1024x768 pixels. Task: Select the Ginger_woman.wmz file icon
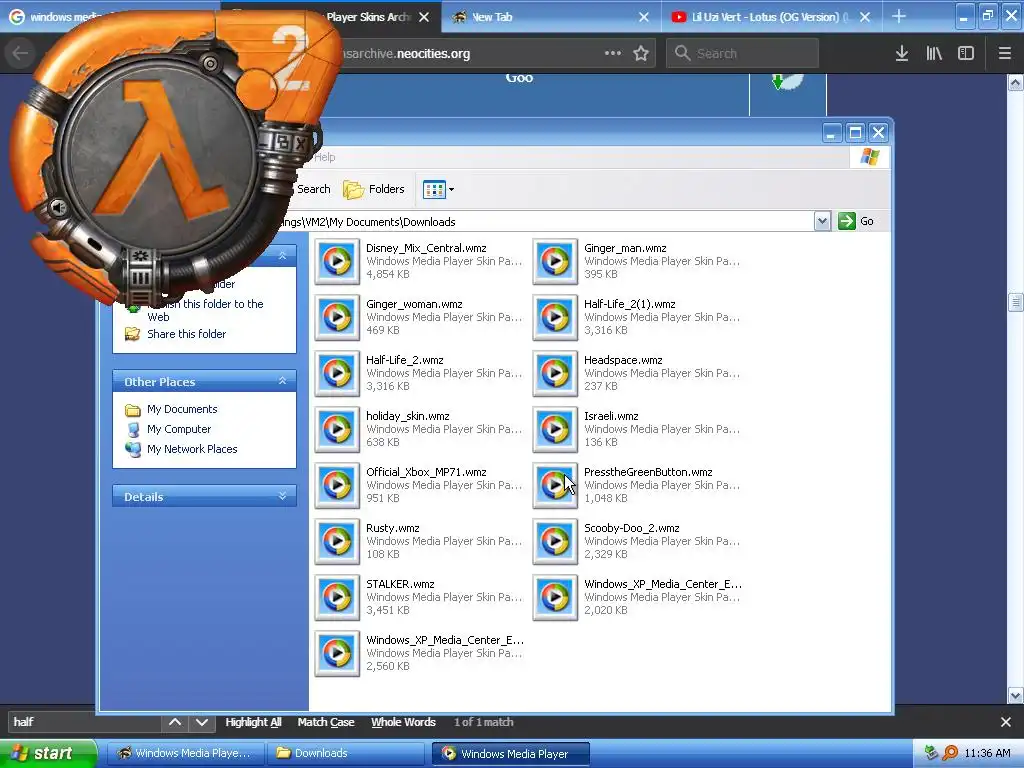pos(337,317)
